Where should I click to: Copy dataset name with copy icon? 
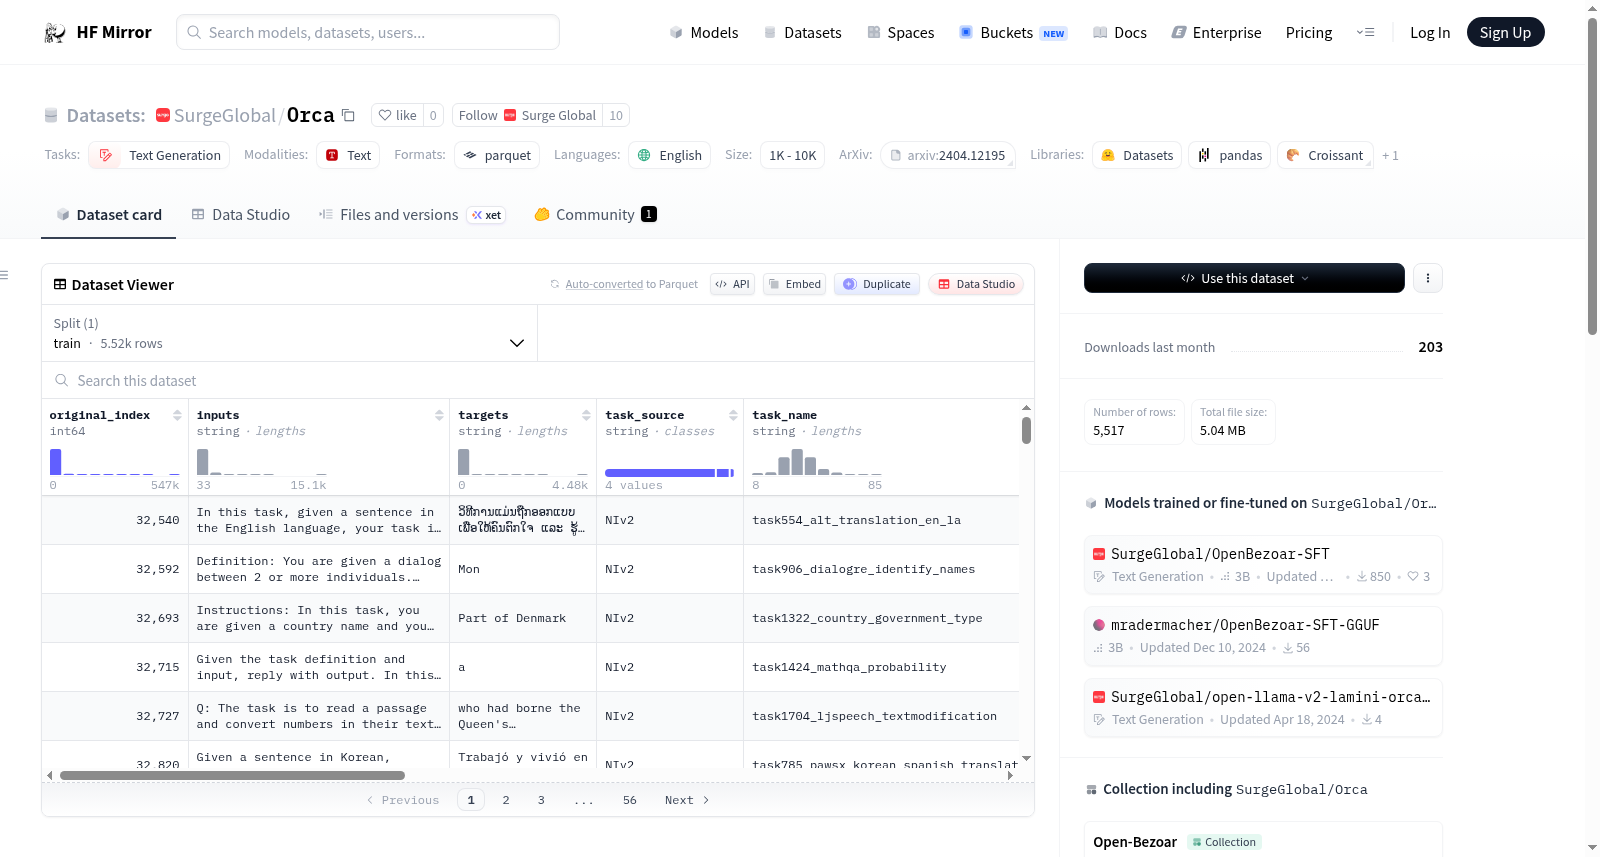348,115
